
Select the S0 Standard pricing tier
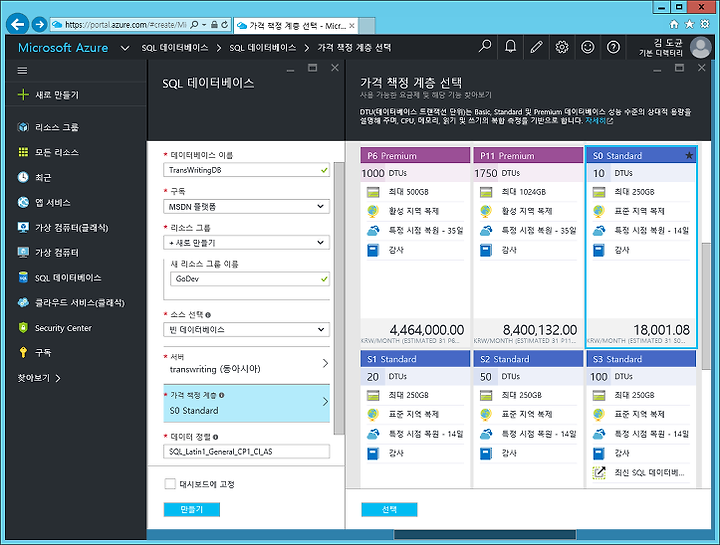coord(641,247)
